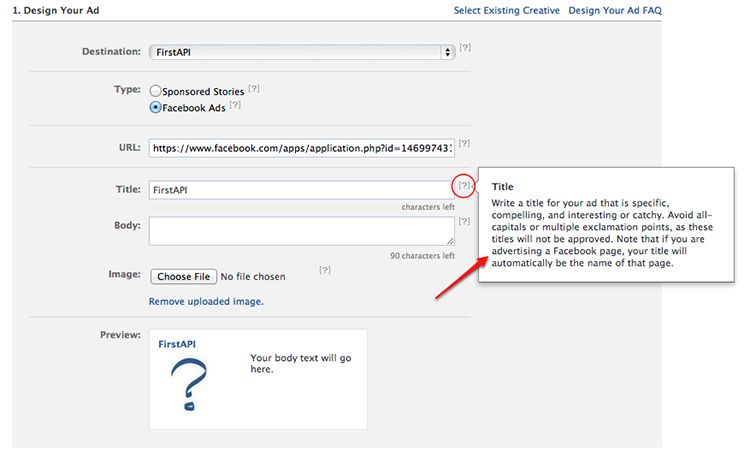The width and height of the screenshot is (750, 452).
Task: Open help [?] next to Sponsored Stories
Action: point(254,88)
